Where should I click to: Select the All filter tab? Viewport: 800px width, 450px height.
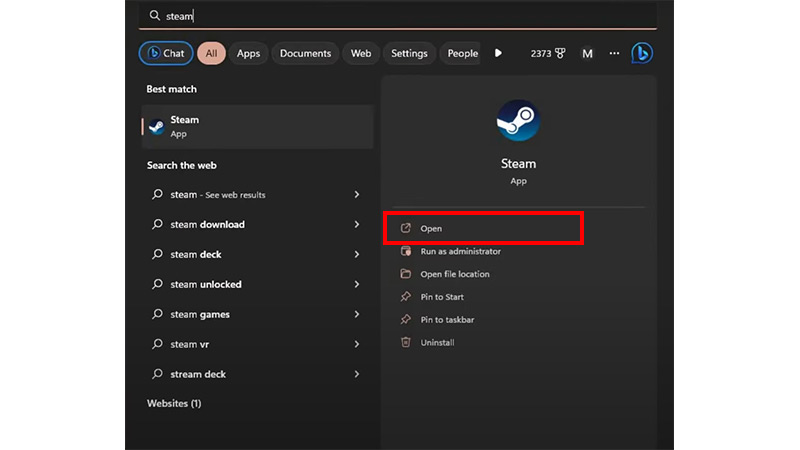(x=211, y=53)
